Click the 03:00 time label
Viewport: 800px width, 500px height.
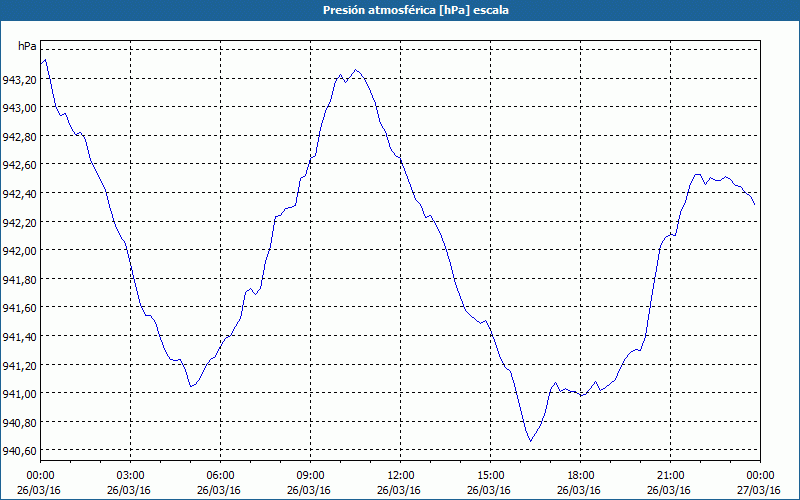(x=131, y=476)
